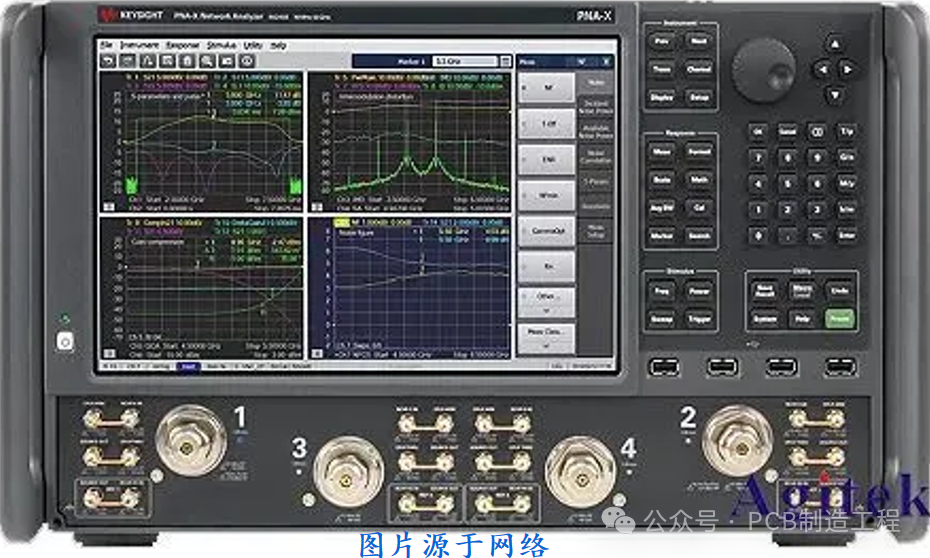
Task: Click the green Preset key
Action: (839, 319)
